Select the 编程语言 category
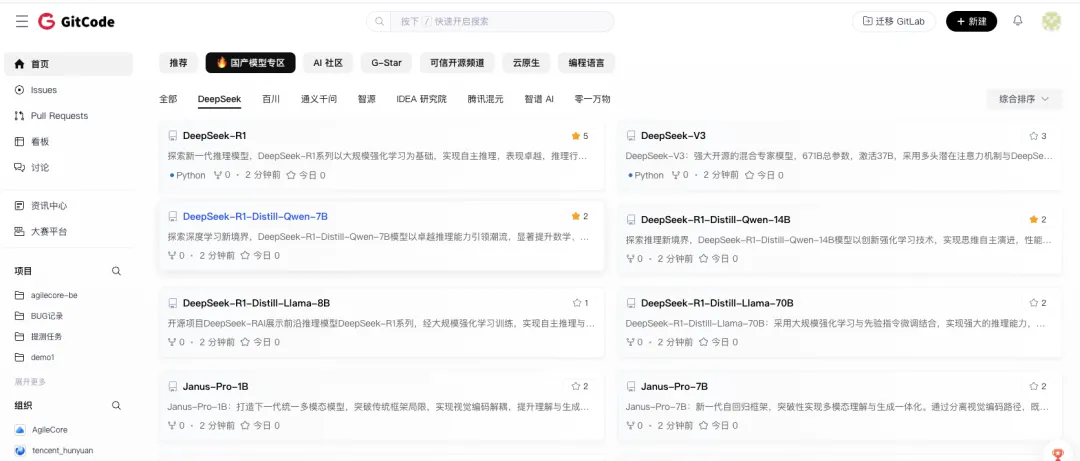The height and width of the screenshot is (461, 1080). (586, 63)
